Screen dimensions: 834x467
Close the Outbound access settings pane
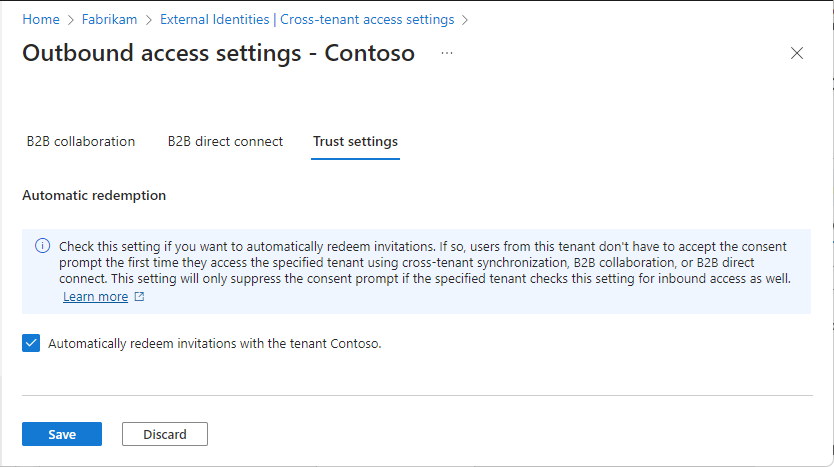(797, 54)
